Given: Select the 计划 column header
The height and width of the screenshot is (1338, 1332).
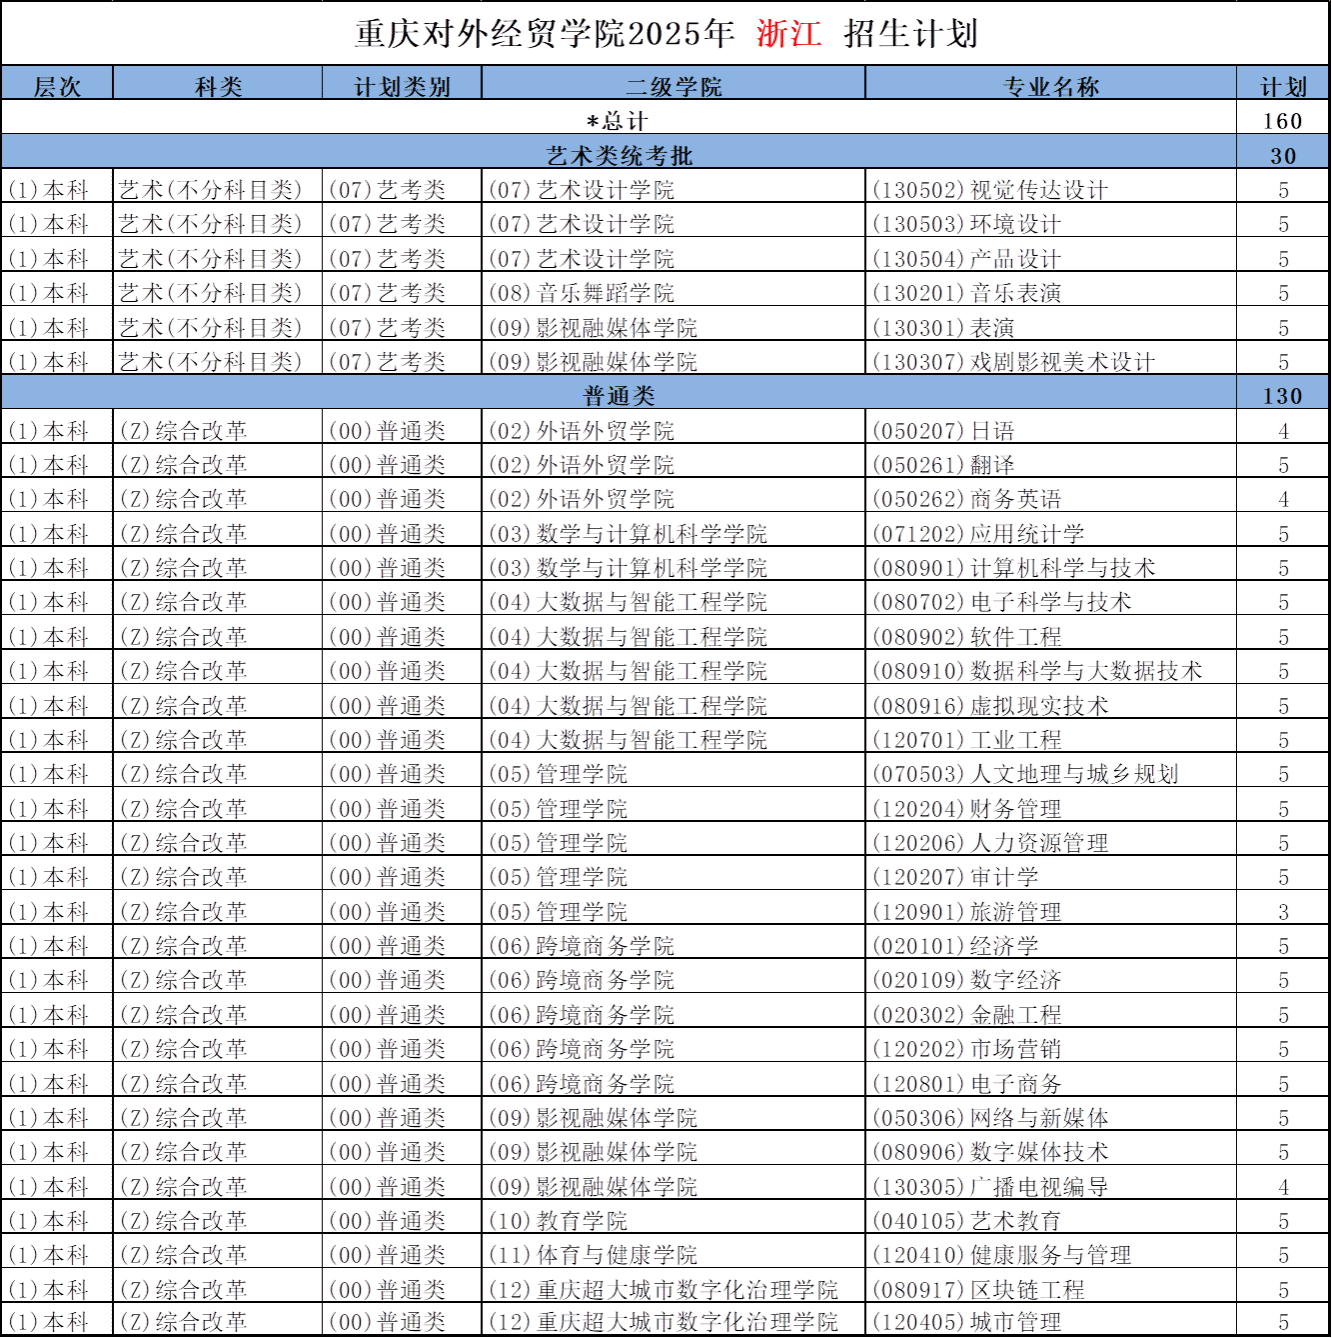Looking at the screenshot, I should point(1283,86).
